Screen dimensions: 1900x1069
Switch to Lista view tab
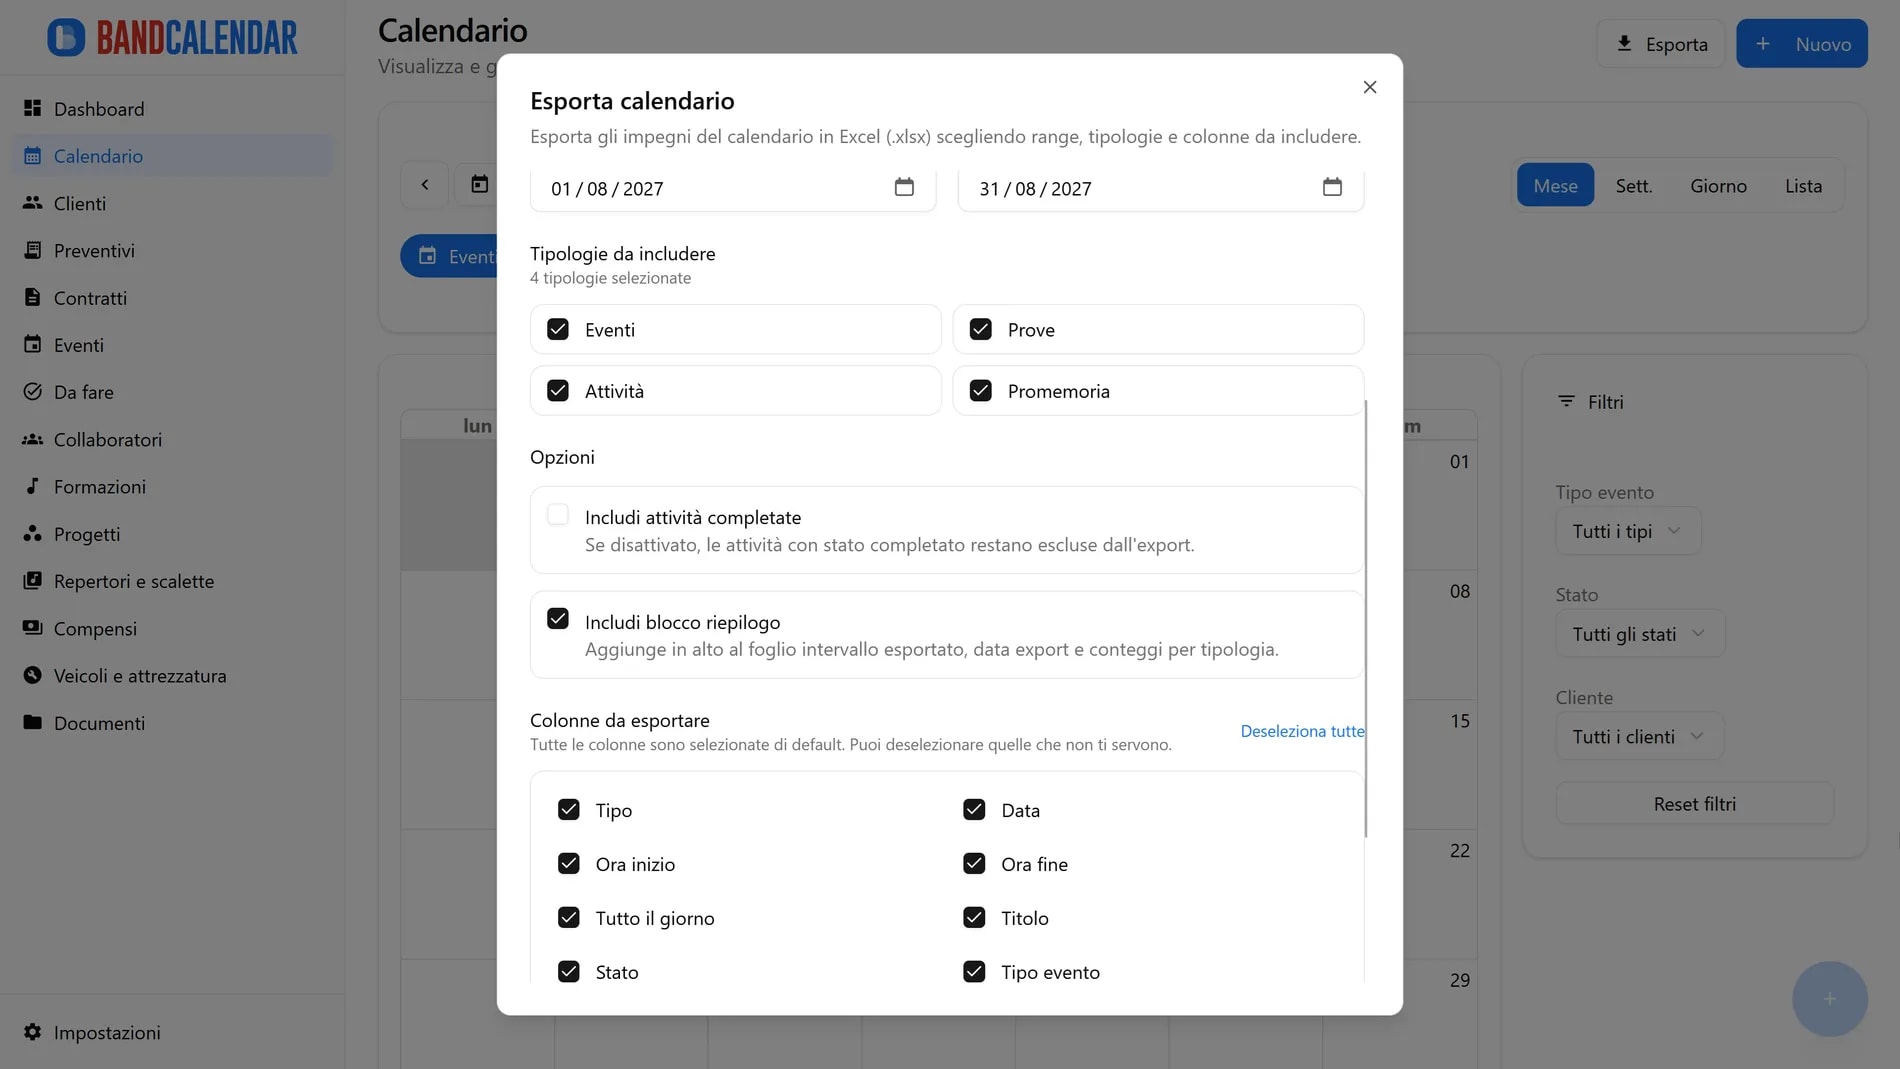(1803, 185)
